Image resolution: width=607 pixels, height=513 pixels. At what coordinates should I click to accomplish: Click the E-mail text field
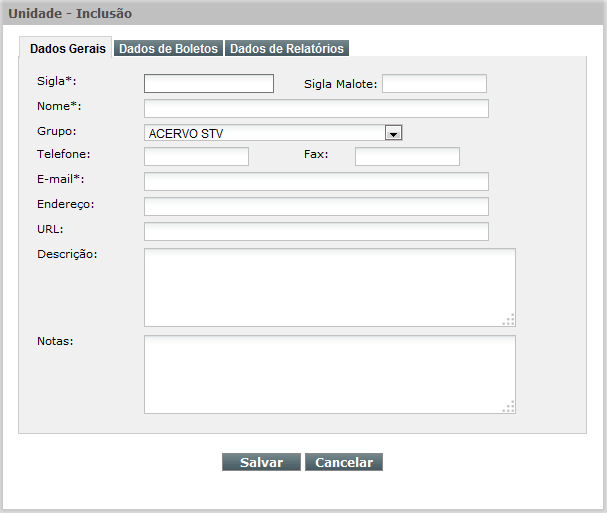click(316, 182)
